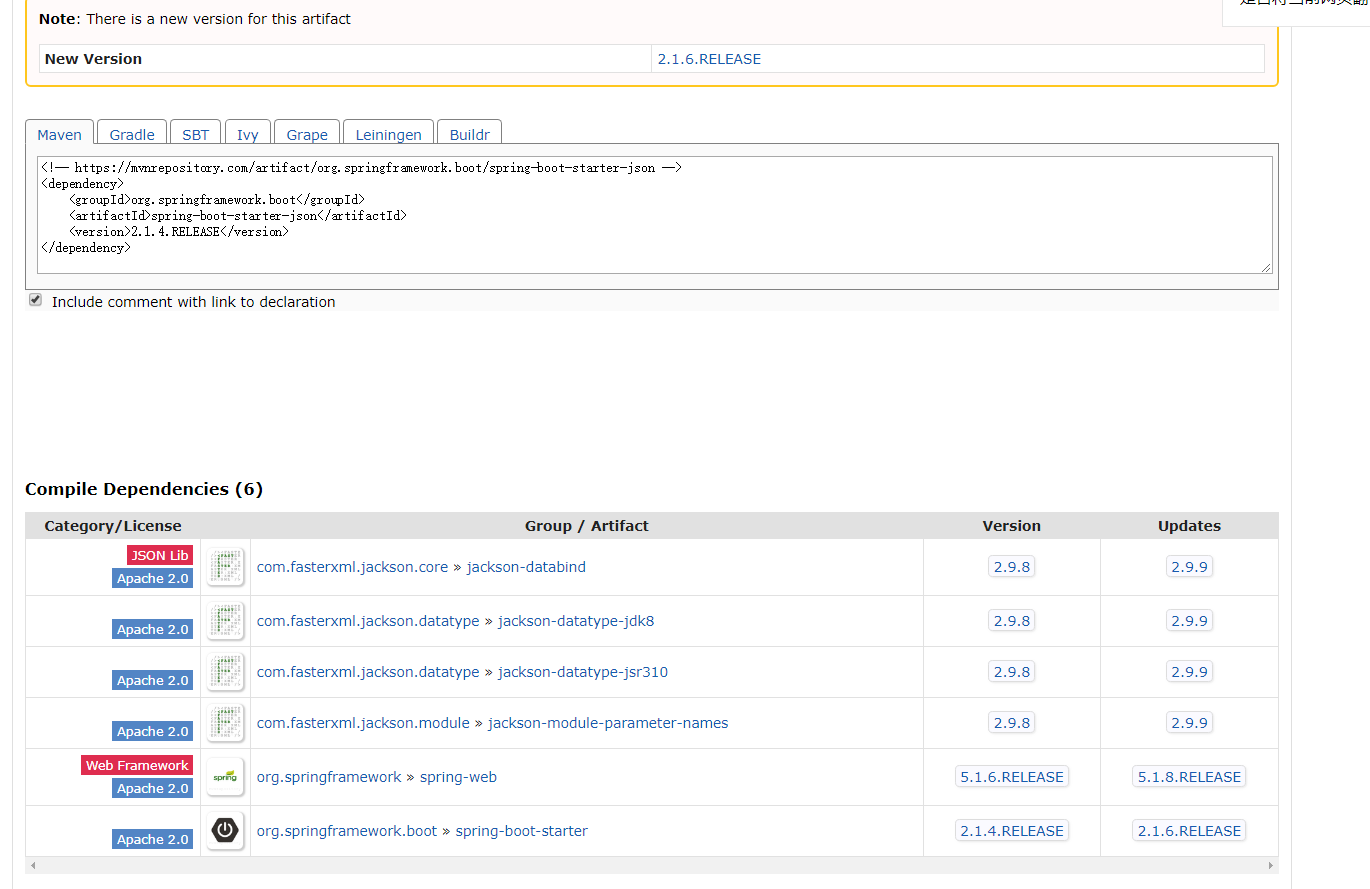This screenshot has height=889, width=1370.
Task: Click the Web Framework category badge
Action: click(x=137, y=765)
